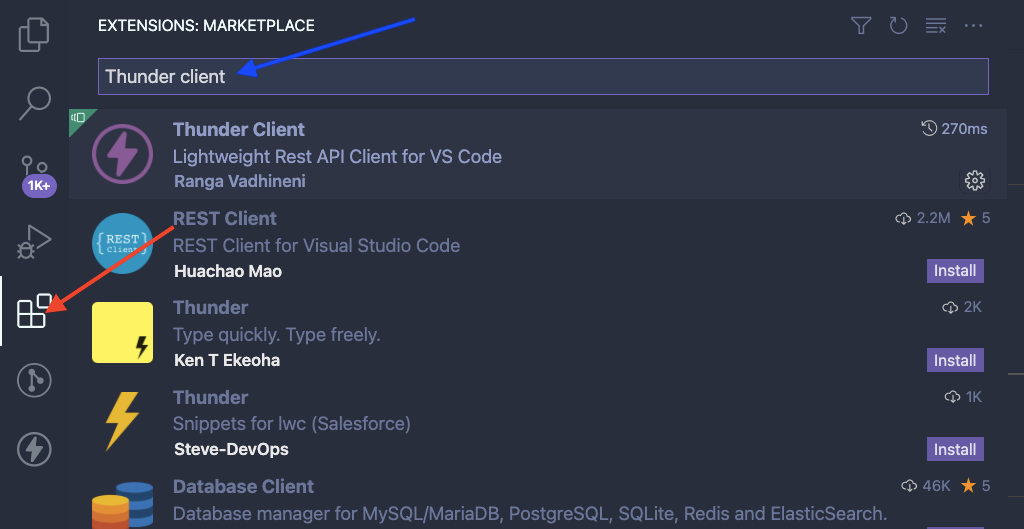Install the REST Client extension
The width and height of the screenshot is (1024, 529).
coord(955,270)
